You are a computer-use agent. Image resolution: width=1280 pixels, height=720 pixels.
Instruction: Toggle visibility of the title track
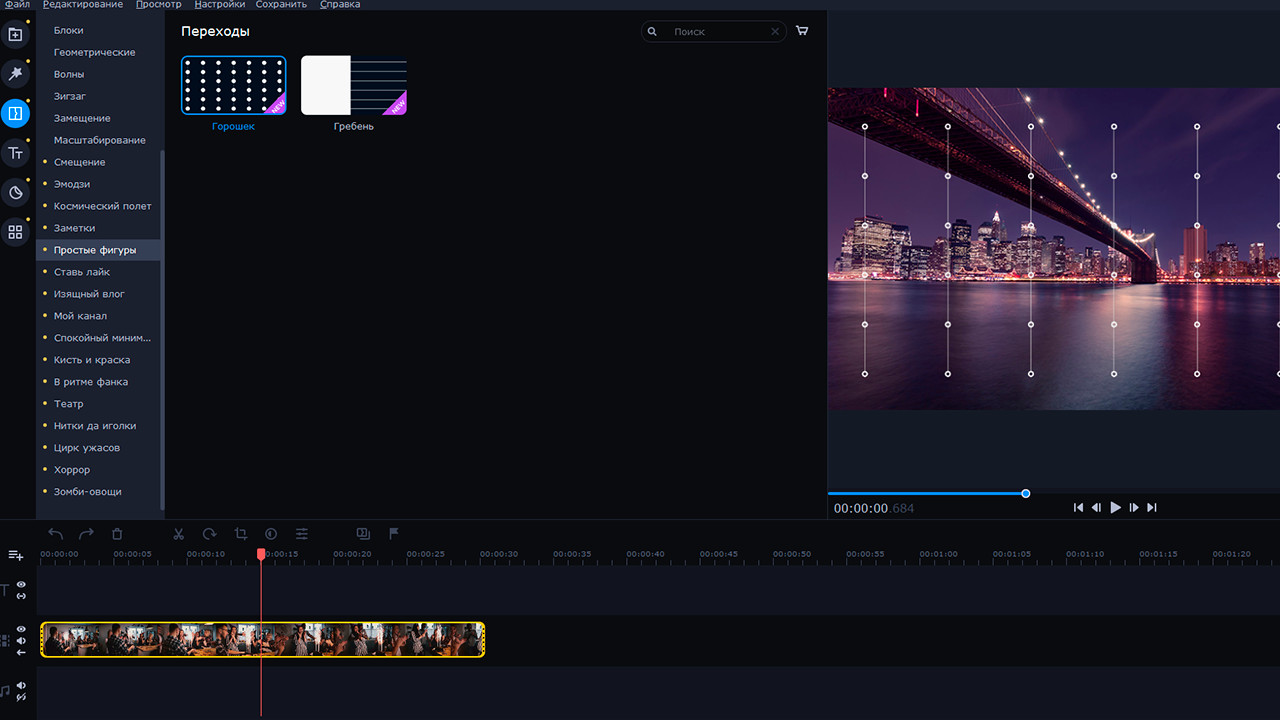coord(21,585)
